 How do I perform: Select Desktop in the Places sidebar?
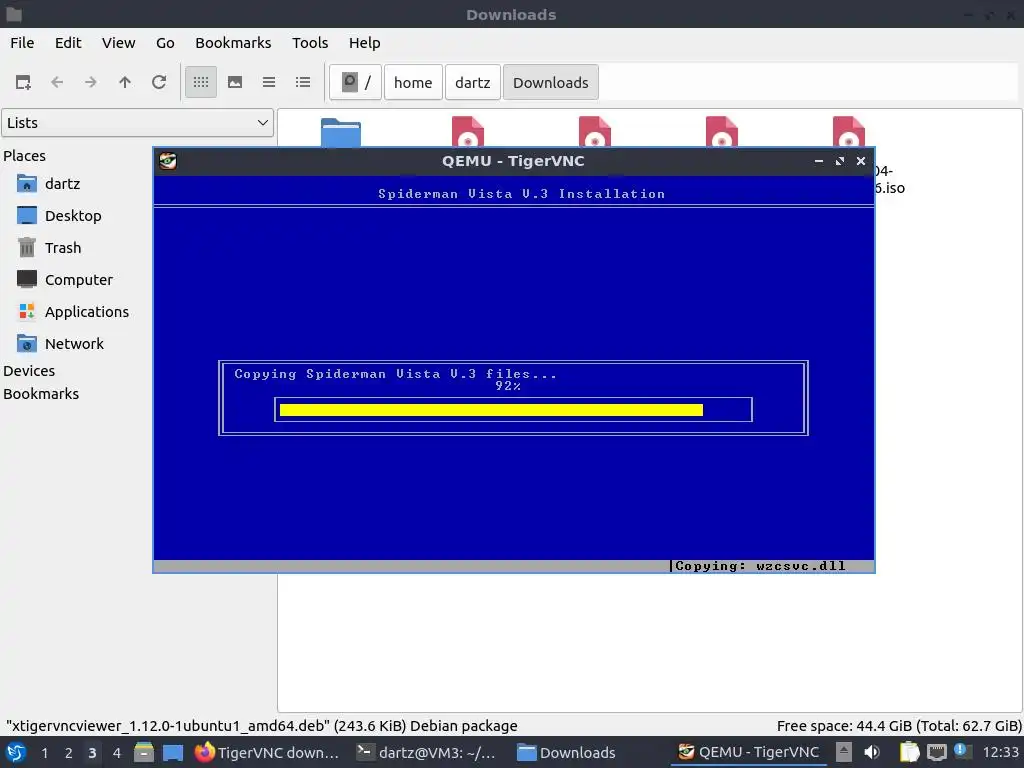pos(73,216)
